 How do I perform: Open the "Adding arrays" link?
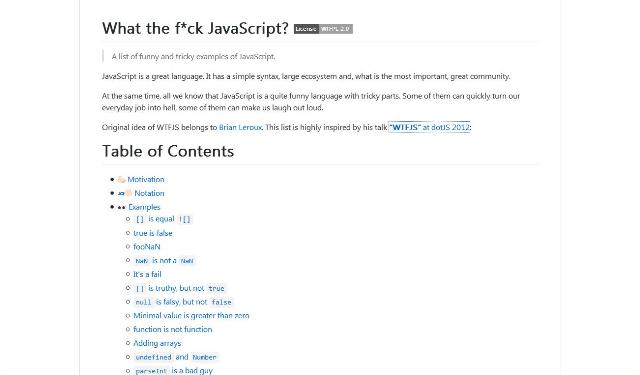pyautogui.click(x=157, y=344)
